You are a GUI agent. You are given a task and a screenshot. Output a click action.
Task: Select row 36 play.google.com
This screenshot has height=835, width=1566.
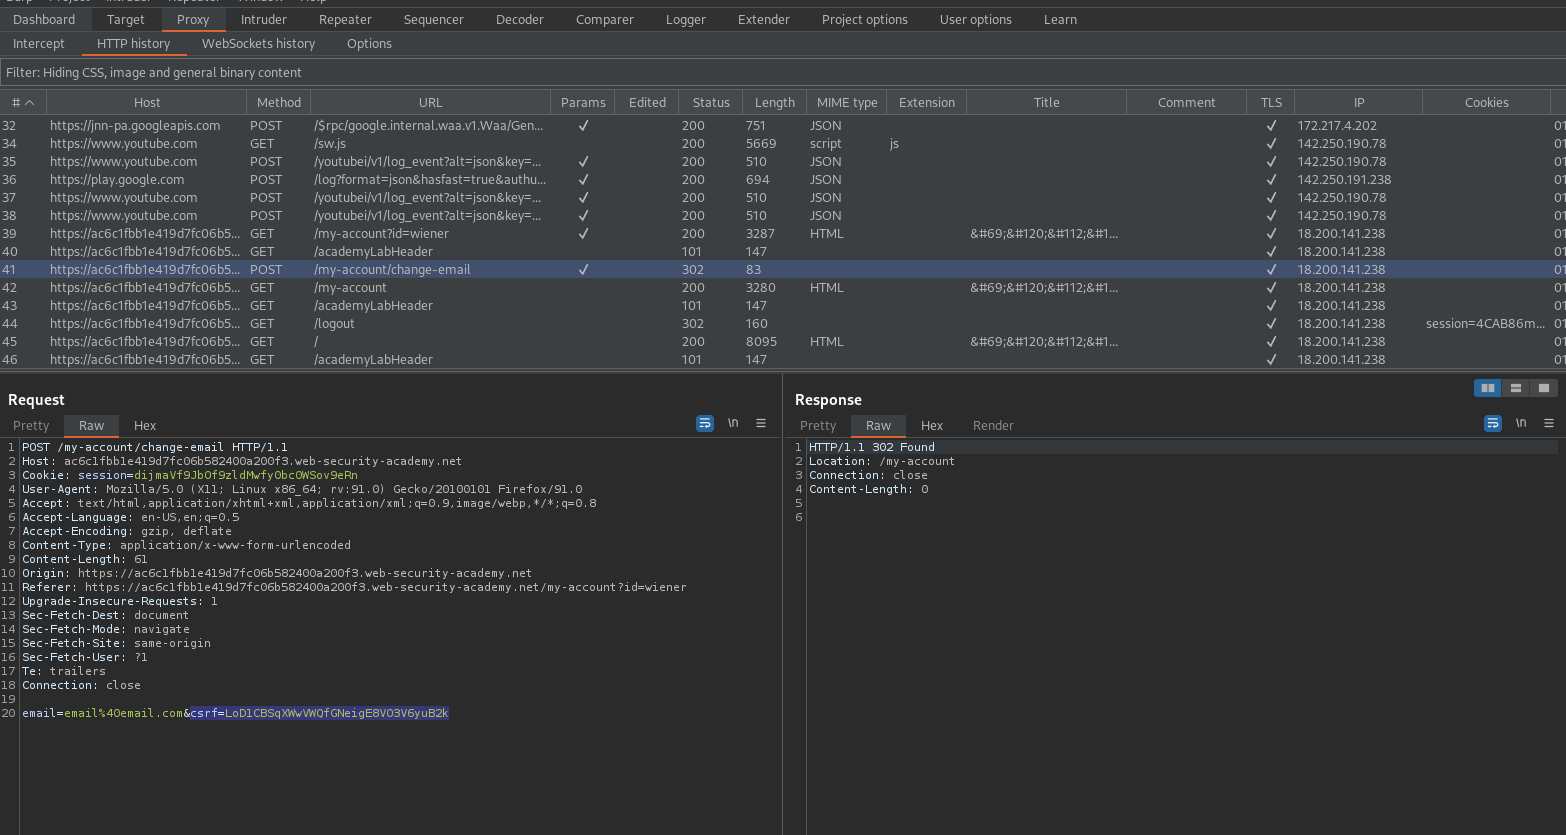point(782,179)
